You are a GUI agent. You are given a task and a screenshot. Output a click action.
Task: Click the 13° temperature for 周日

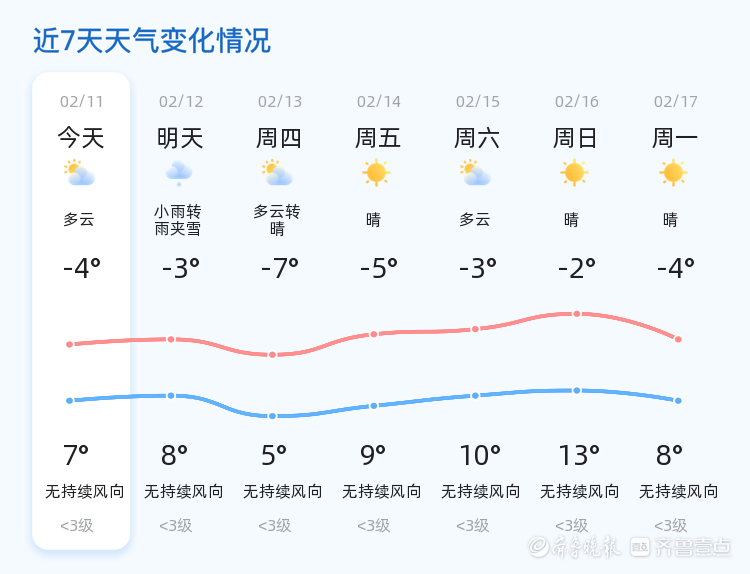[x=579, y=455]
